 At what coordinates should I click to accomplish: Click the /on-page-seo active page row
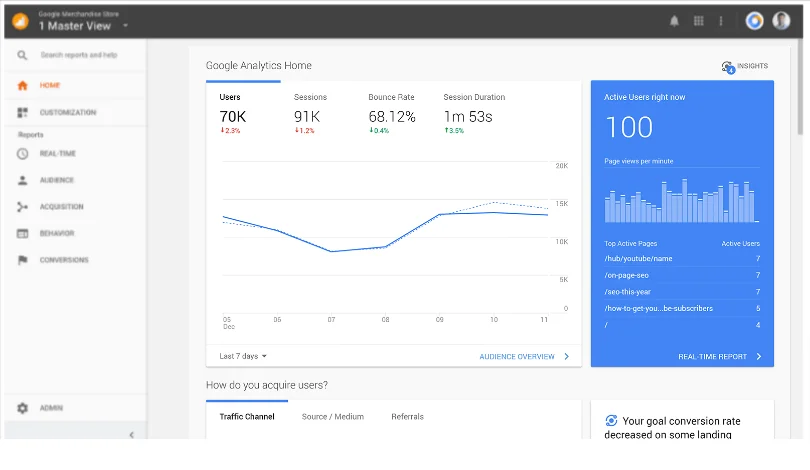tap(682, 275)
